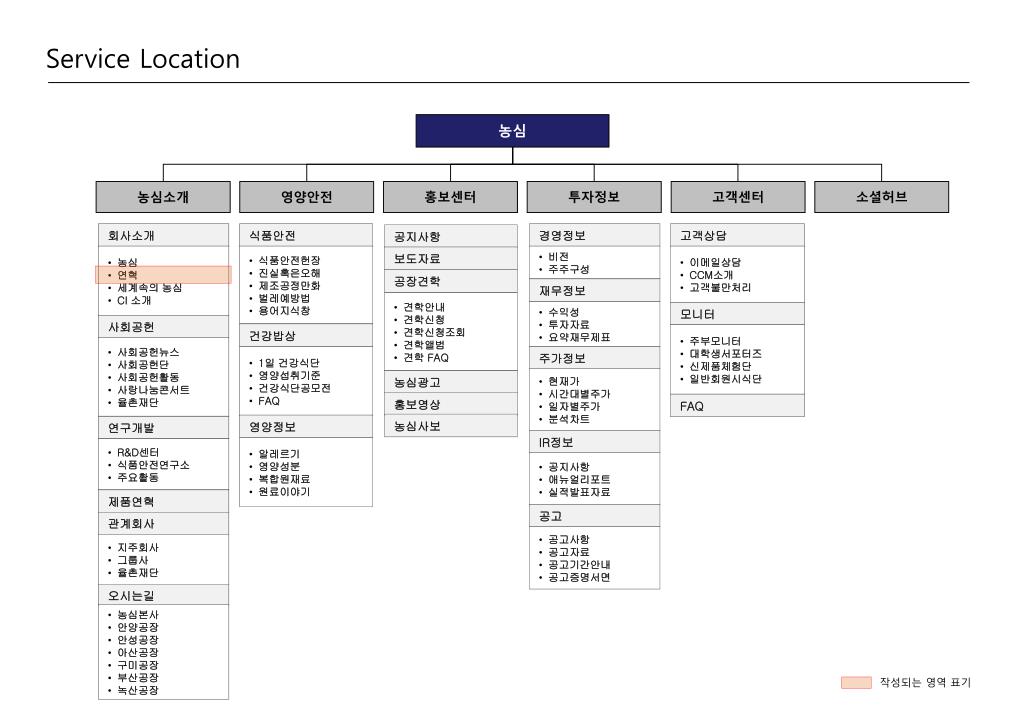The height and width of the screenshot is (708, 1023).
Task: Click the 그룹사 item
Action: click(x=132, y=561)
